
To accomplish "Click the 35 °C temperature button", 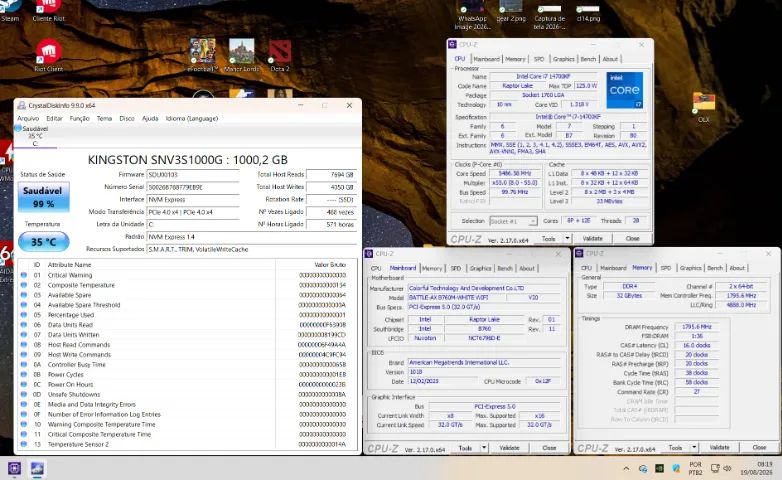I will (43, 242).
